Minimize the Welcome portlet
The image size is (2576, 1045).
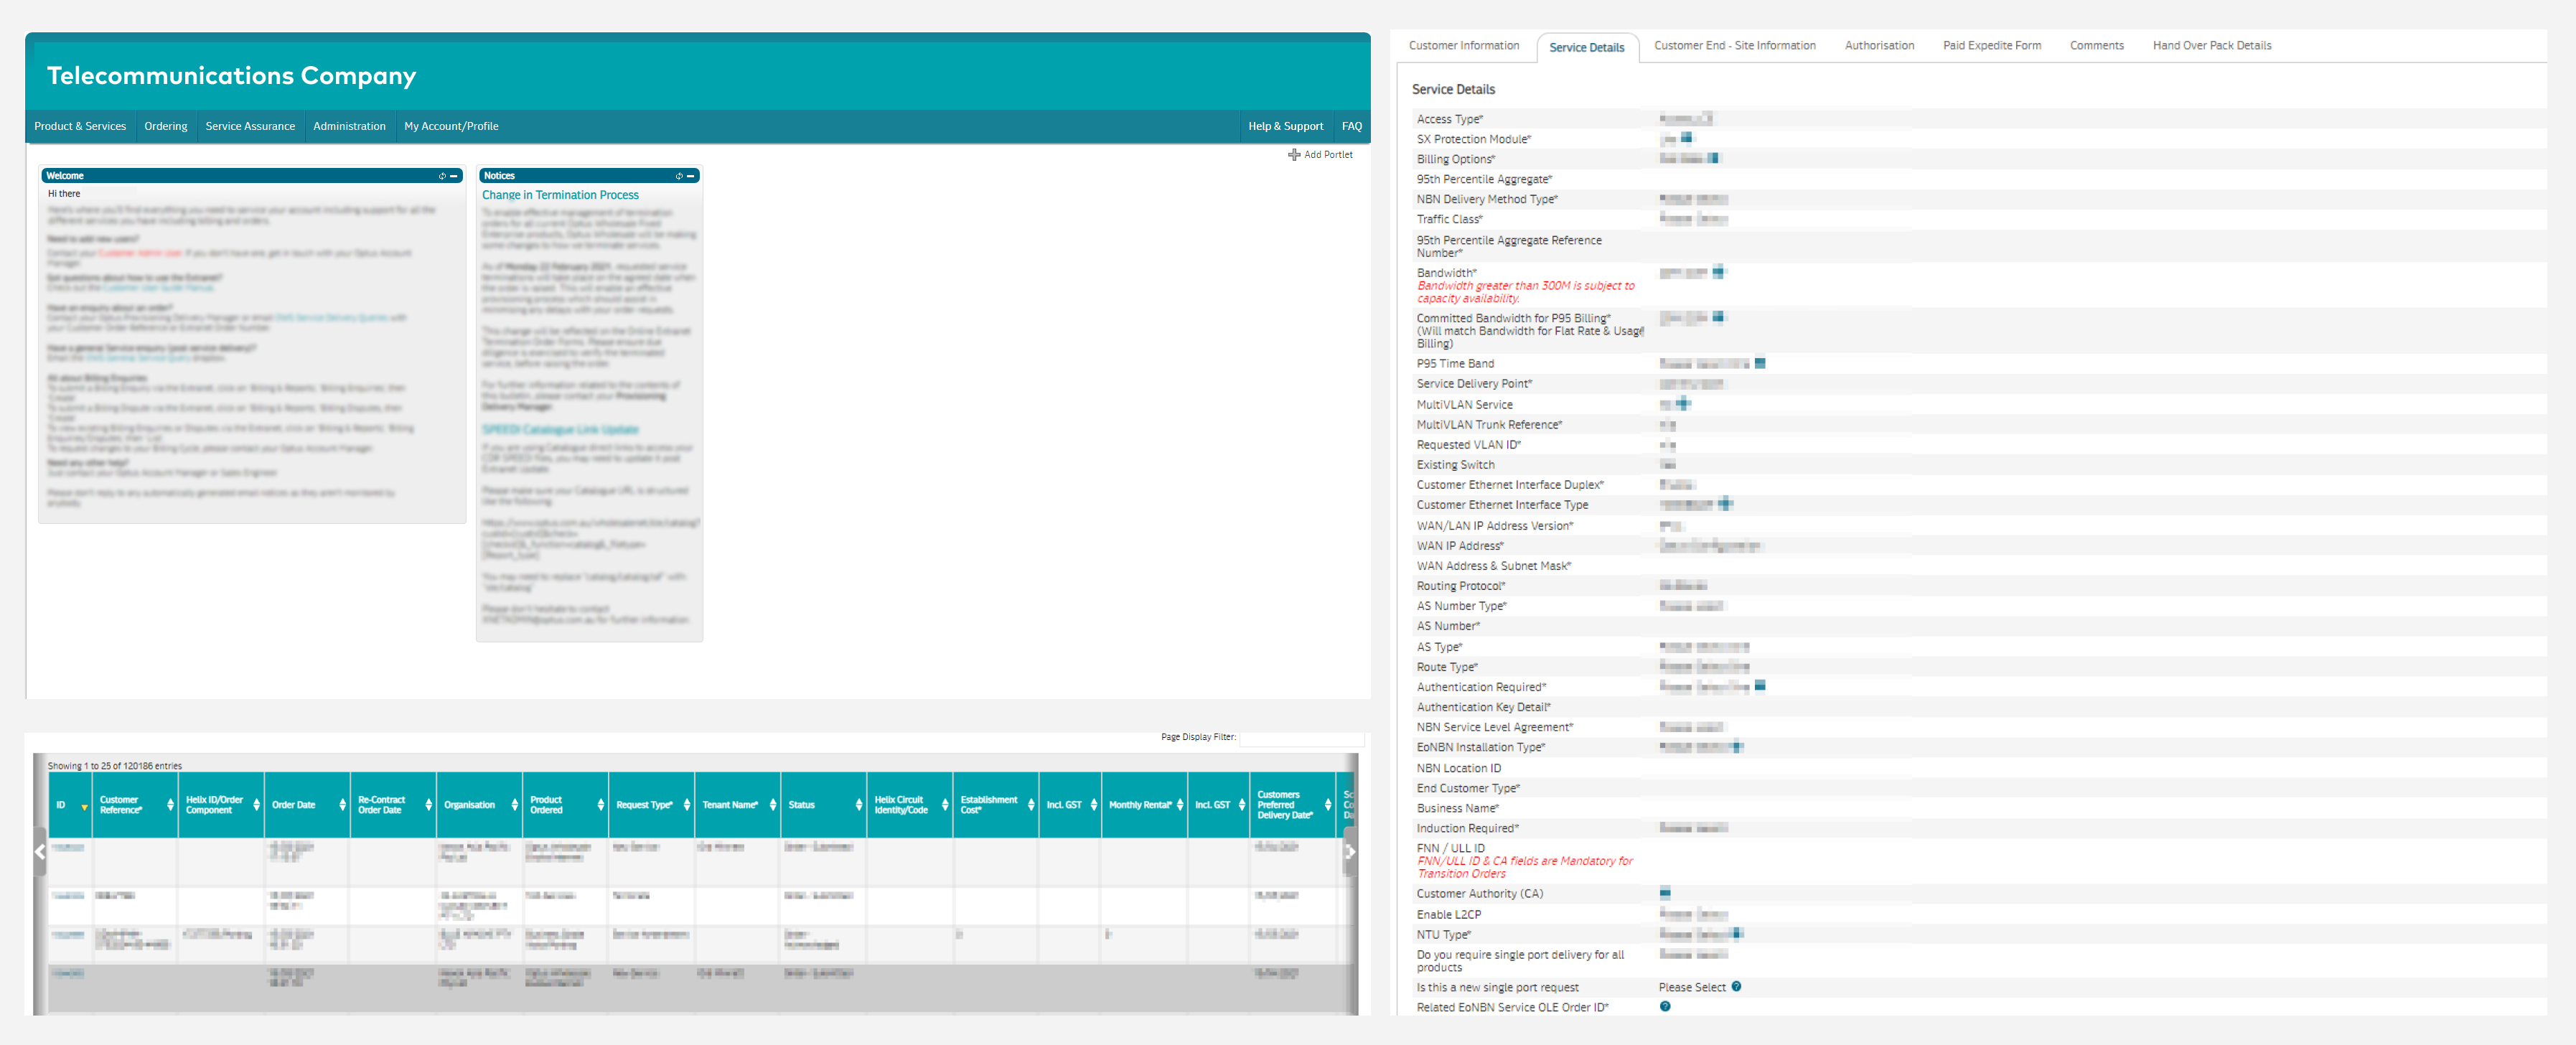point(454,176)
